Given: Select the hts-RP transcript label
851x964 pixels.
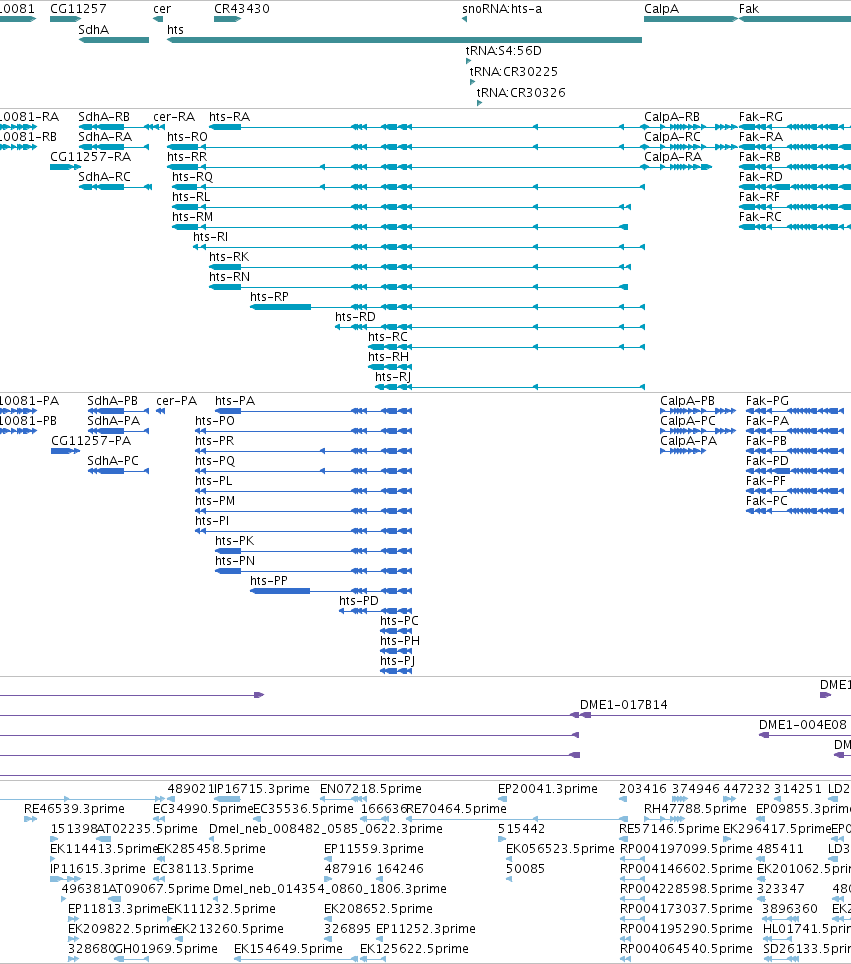Looking at the screenshot, I should [x=269, y=296].
